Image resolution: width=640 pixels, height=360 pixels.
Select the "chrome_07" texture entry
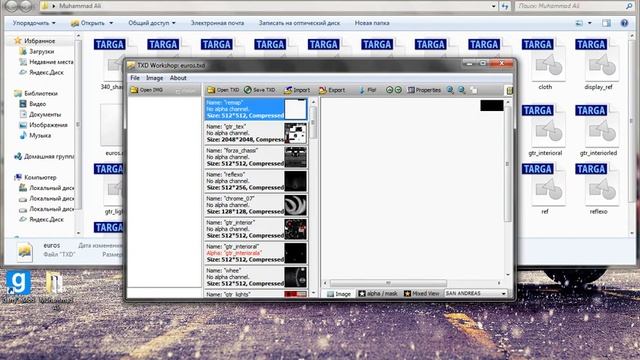(256, 205)
